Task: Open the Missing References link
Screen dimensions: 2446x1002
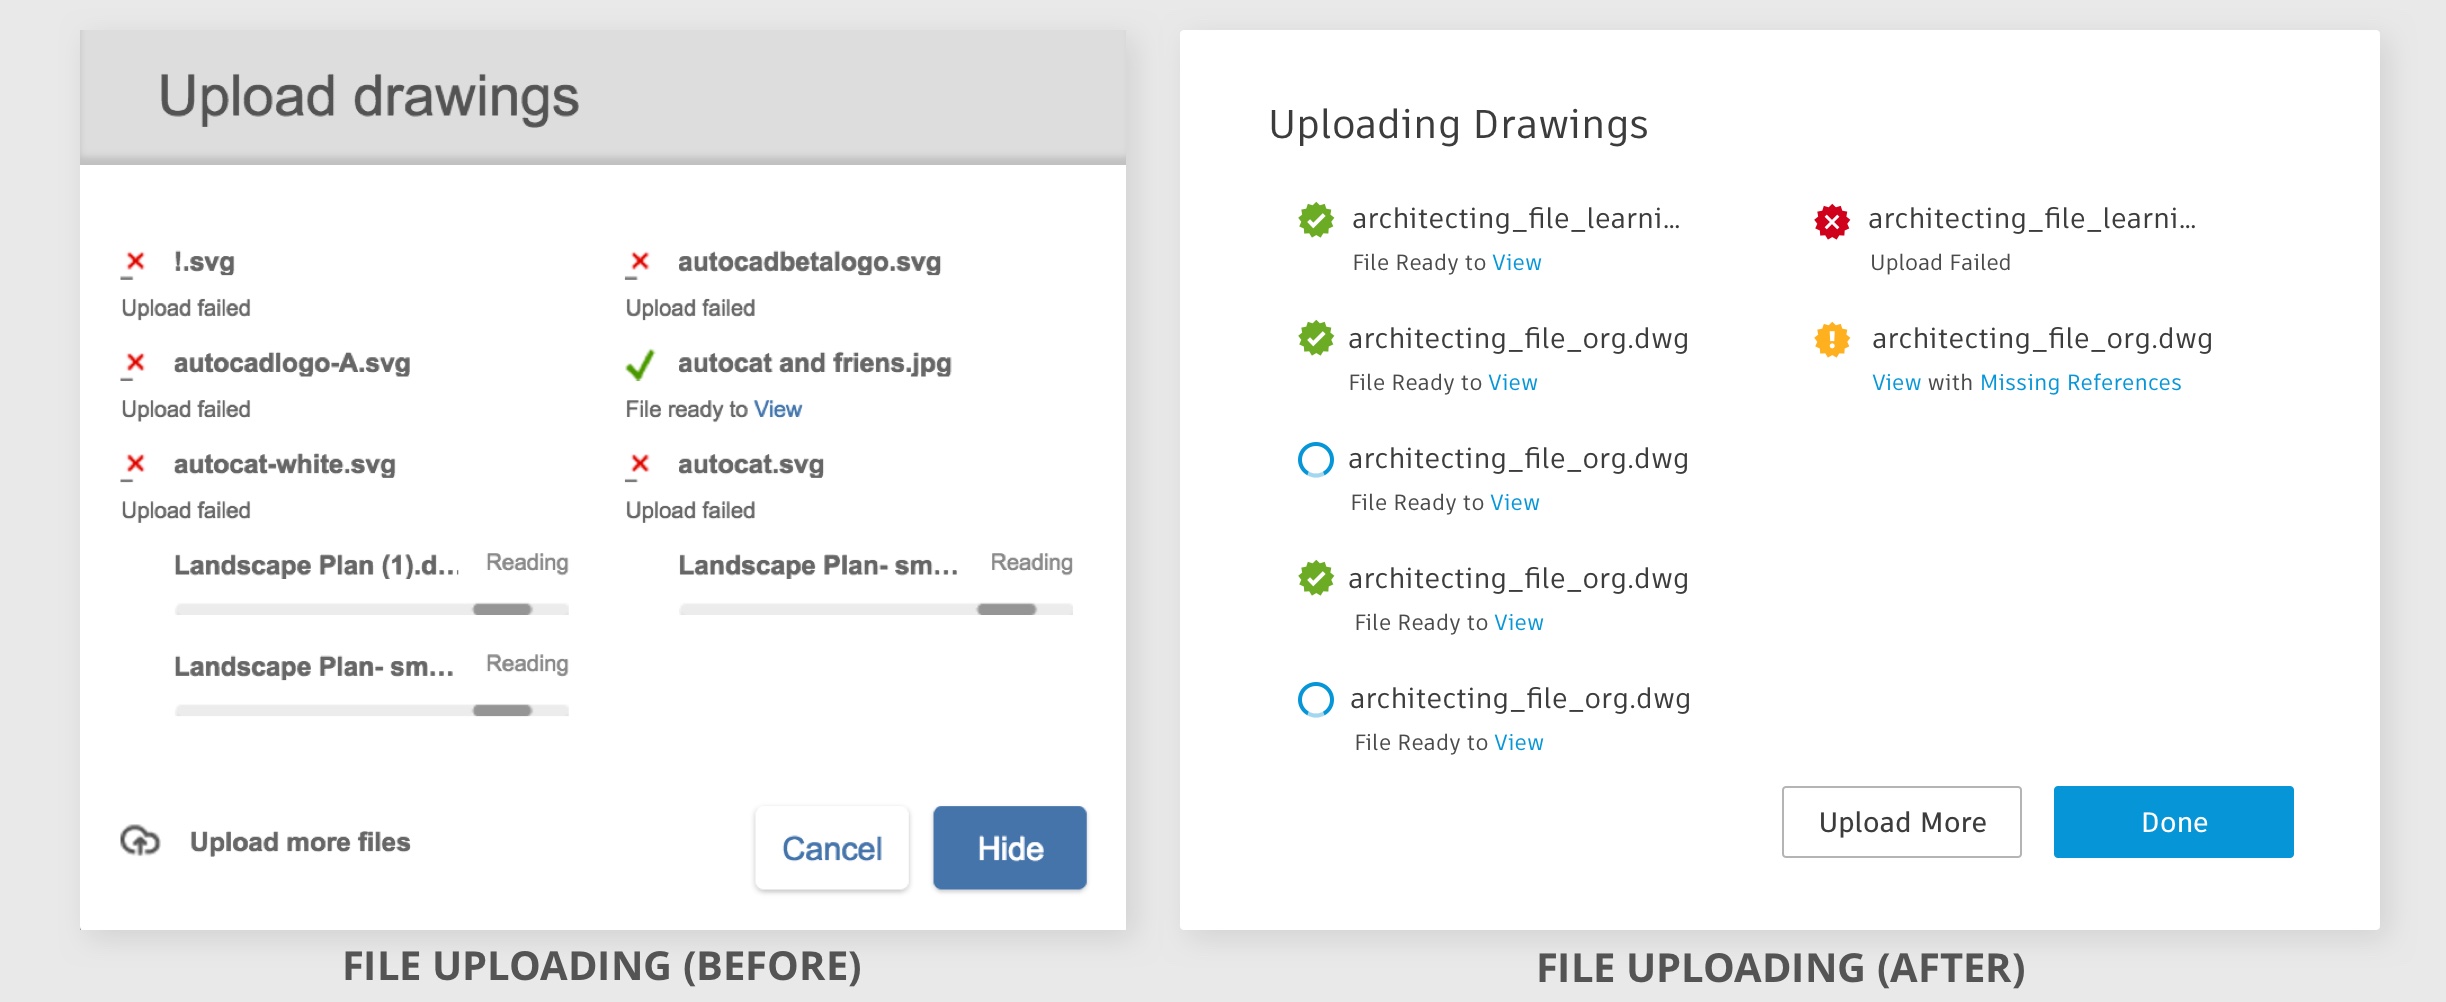Action: [x=2080, y=383]
